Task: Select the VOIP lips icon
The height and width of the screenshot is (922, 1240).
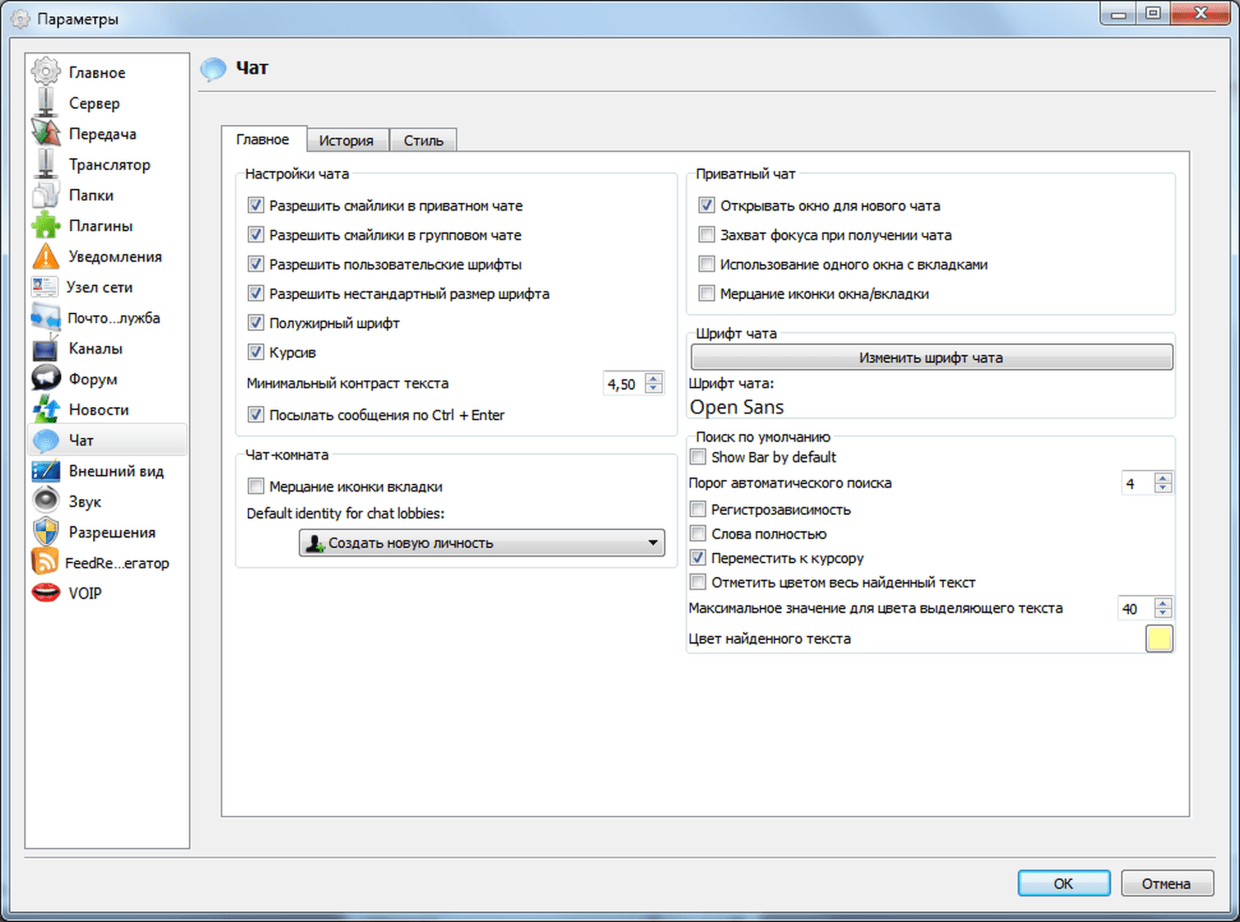Action: [46, 594]
